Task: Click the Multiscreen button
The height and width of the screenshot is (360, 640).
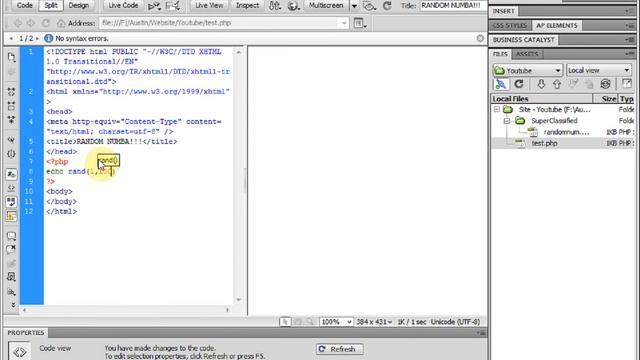Action: pos(326,6)
